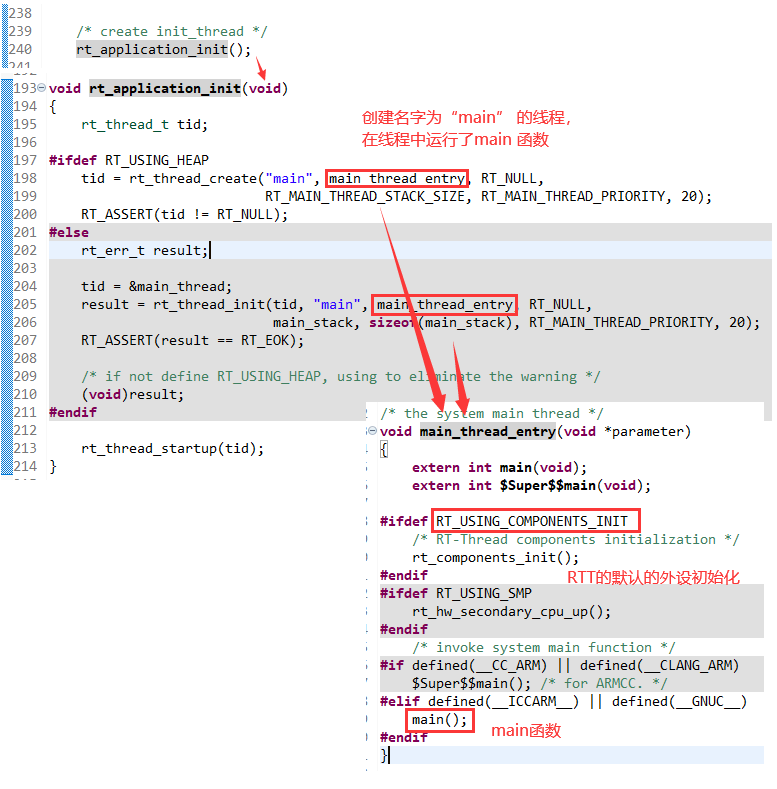The image size is (777, 789).
Task: Click line number 240 in the gutter
Action: [20, 49]
